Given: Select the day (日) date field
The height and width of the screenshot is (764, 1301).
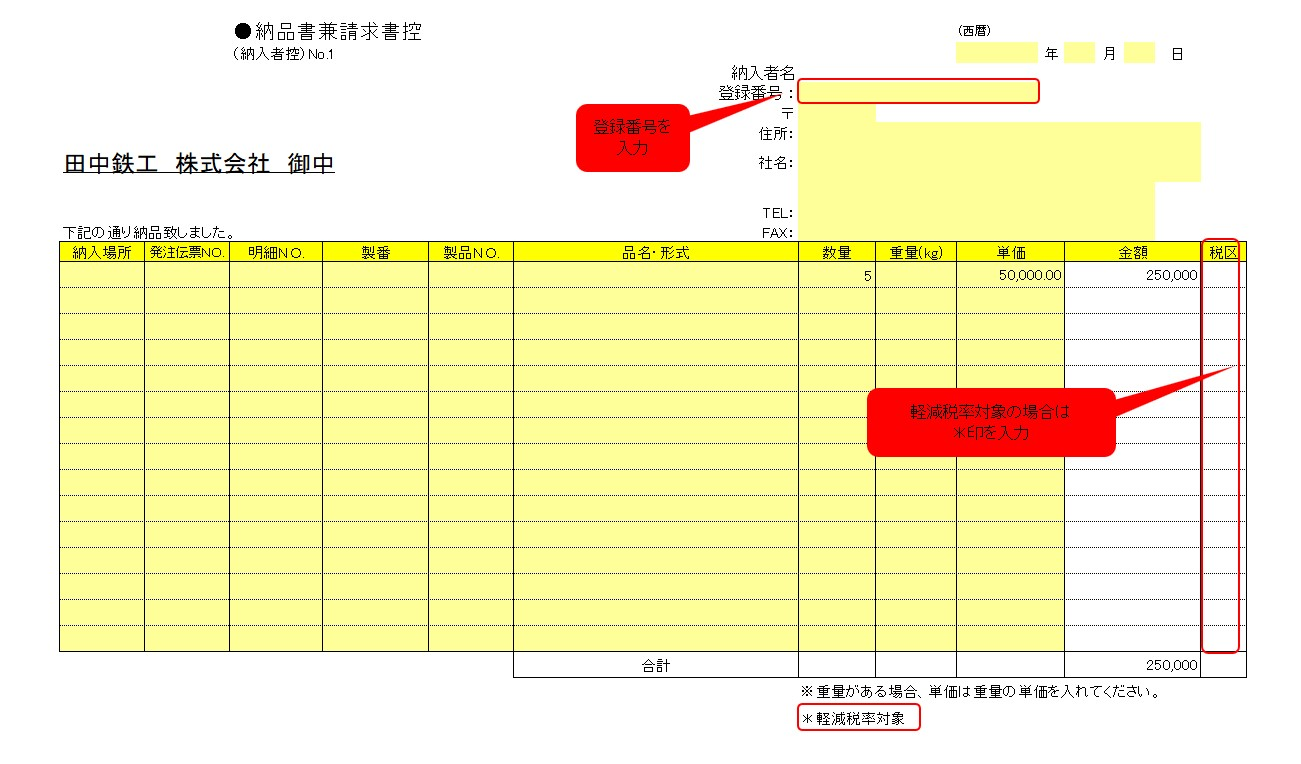Looking at the screenshot, I should 1139,54.
